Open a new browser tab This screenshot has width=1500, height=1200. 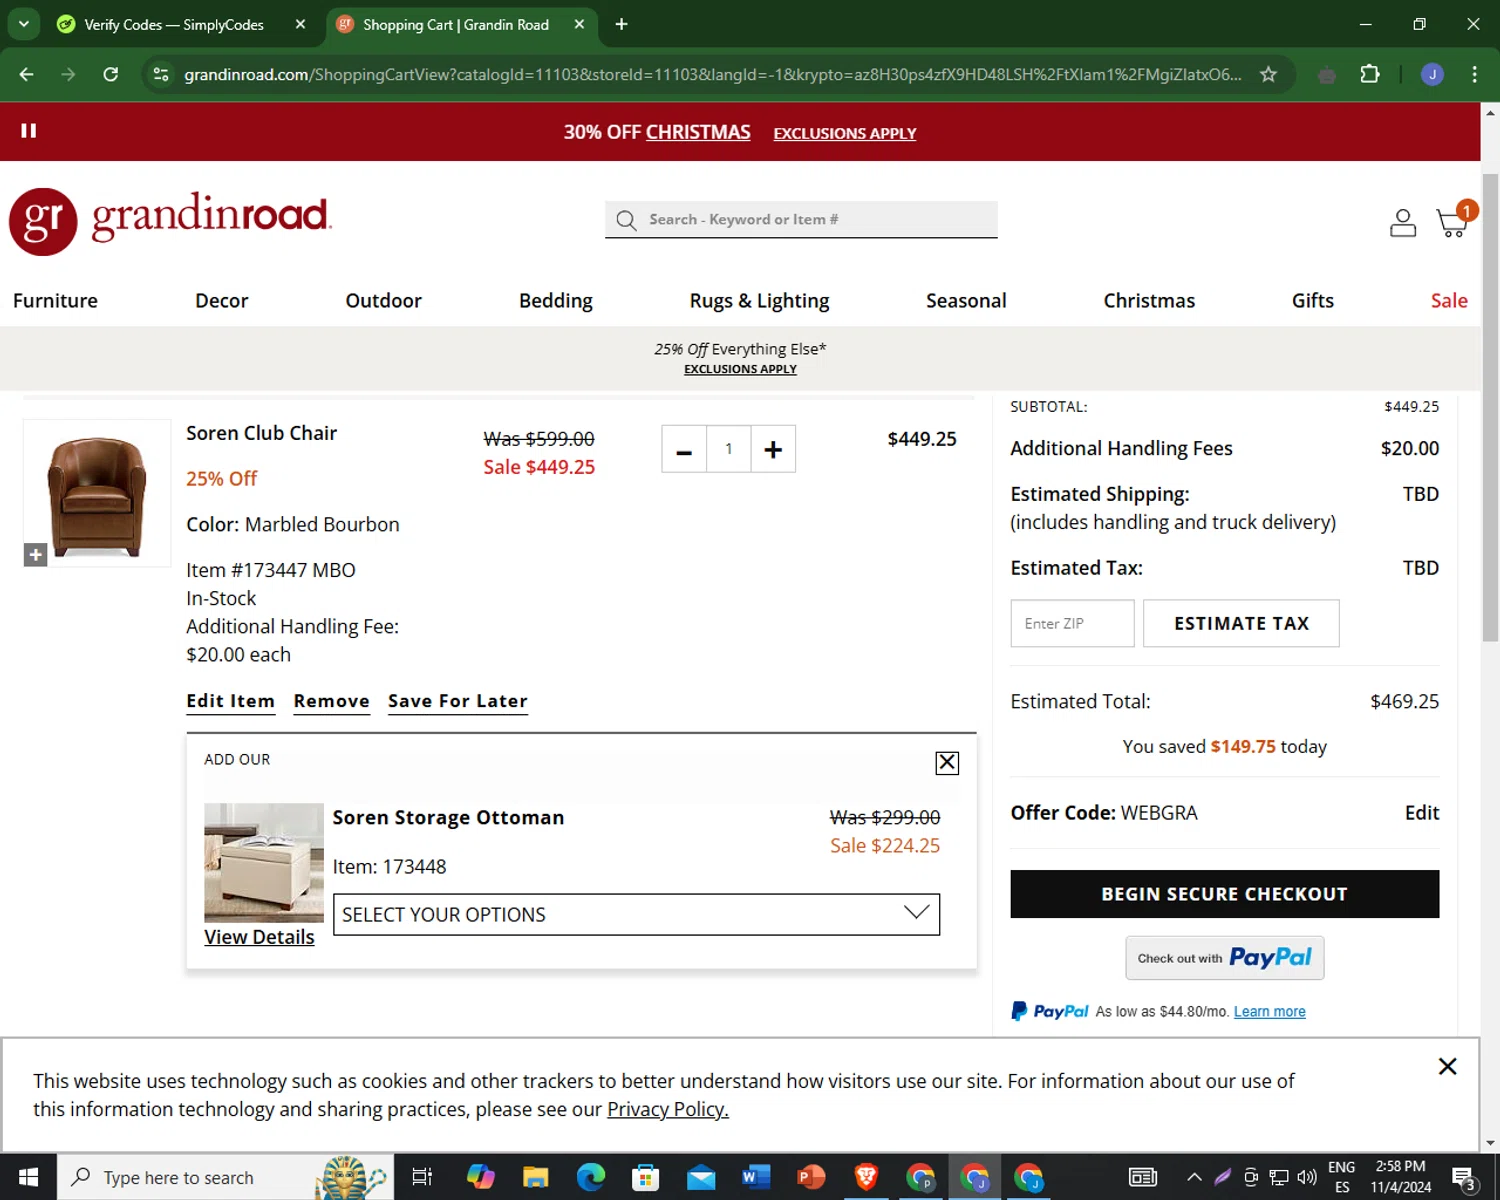pyautogui.click(x=621, y=24)
